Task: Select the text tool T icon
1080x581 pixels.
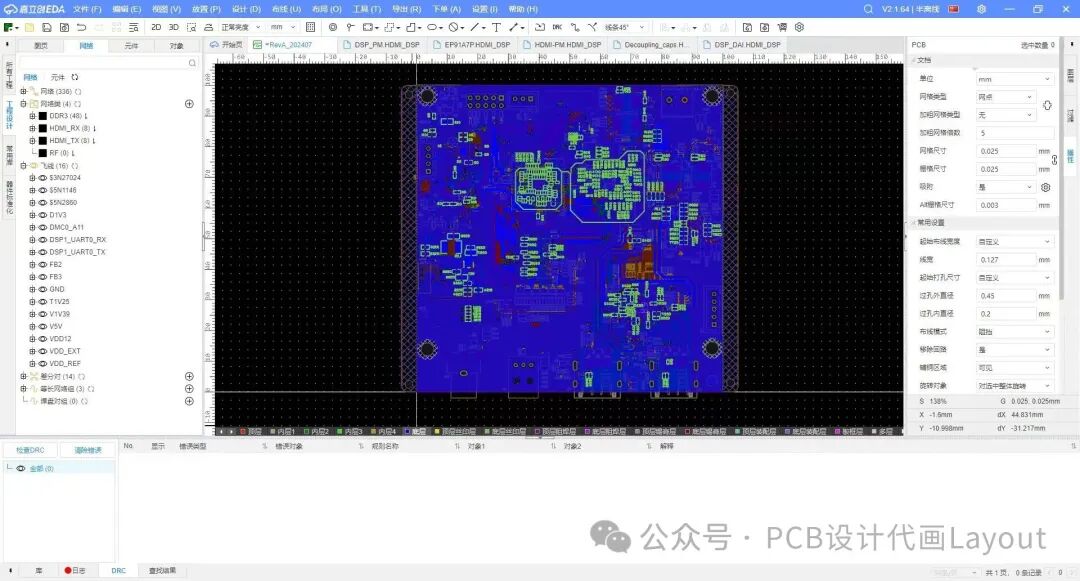Action: (x=496, y=28)
